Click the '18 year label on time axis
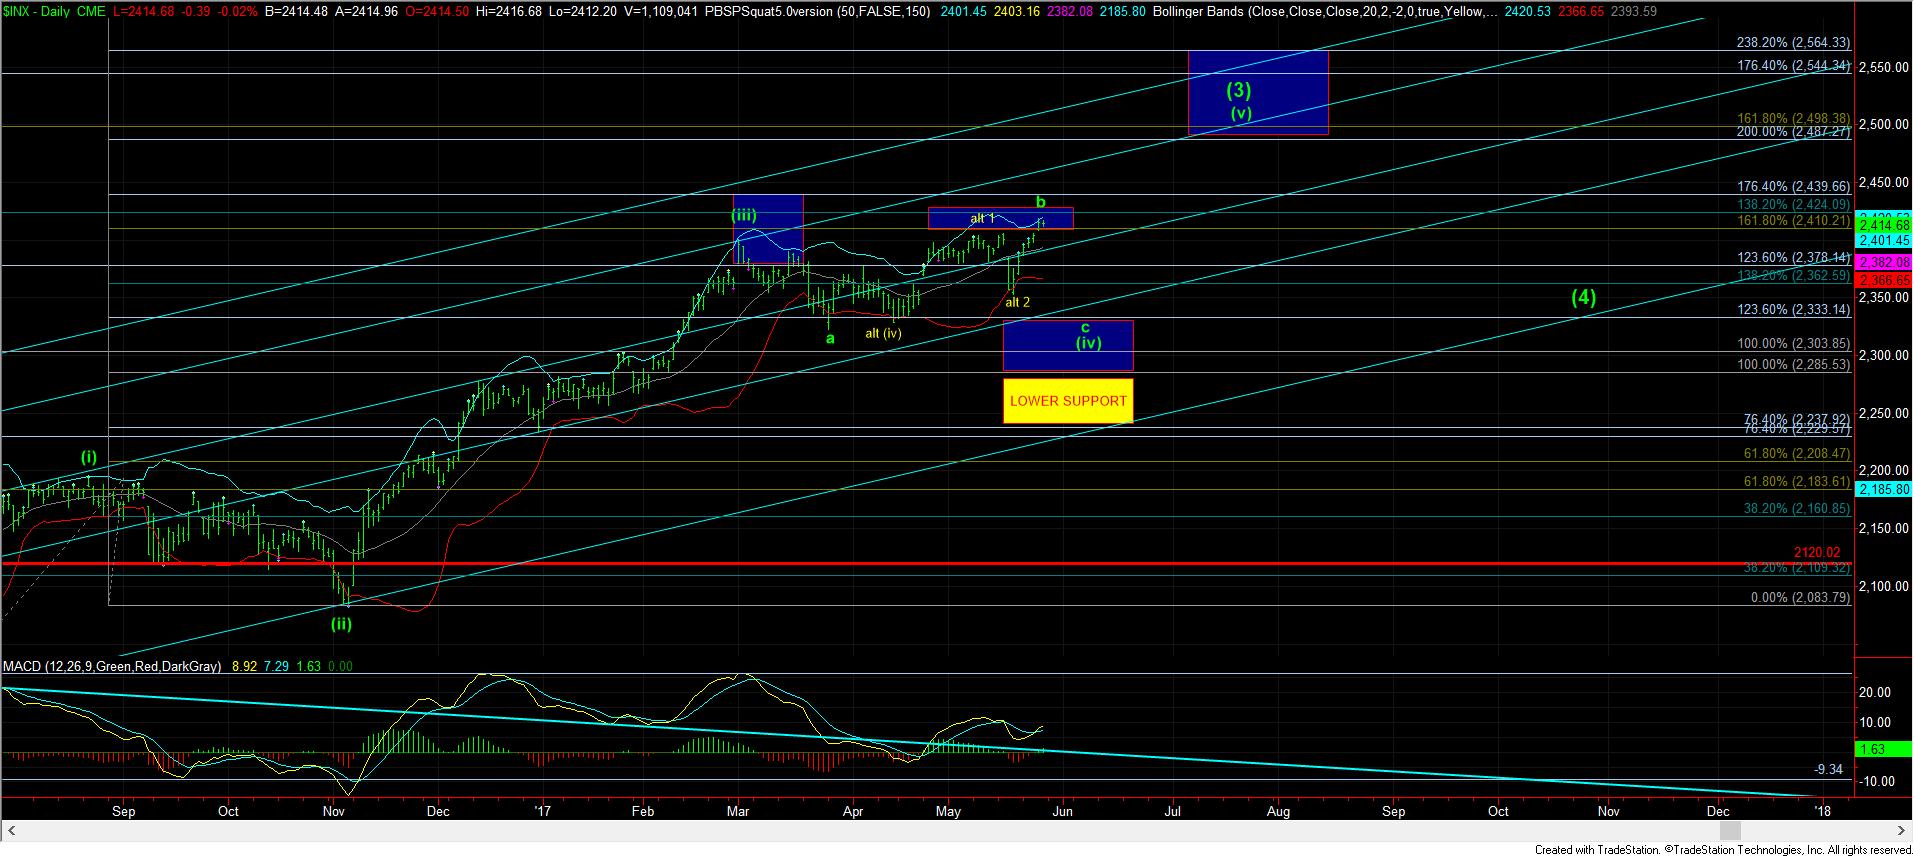This screenshot has height=856, width=1914. (1823, 812)
